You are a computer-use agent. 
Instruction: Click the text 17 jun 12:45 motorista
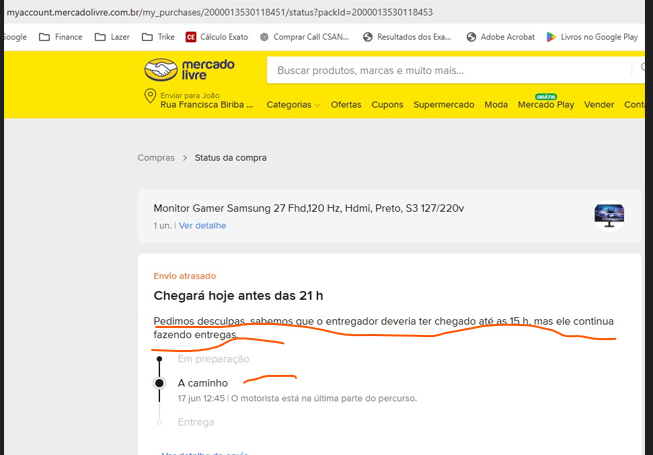click(x=297, y=398)
